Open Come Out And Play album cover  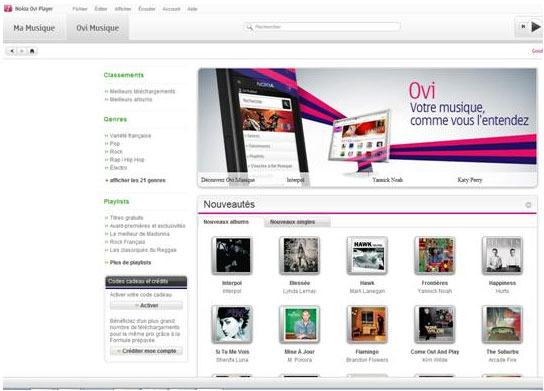pos(435,324)
